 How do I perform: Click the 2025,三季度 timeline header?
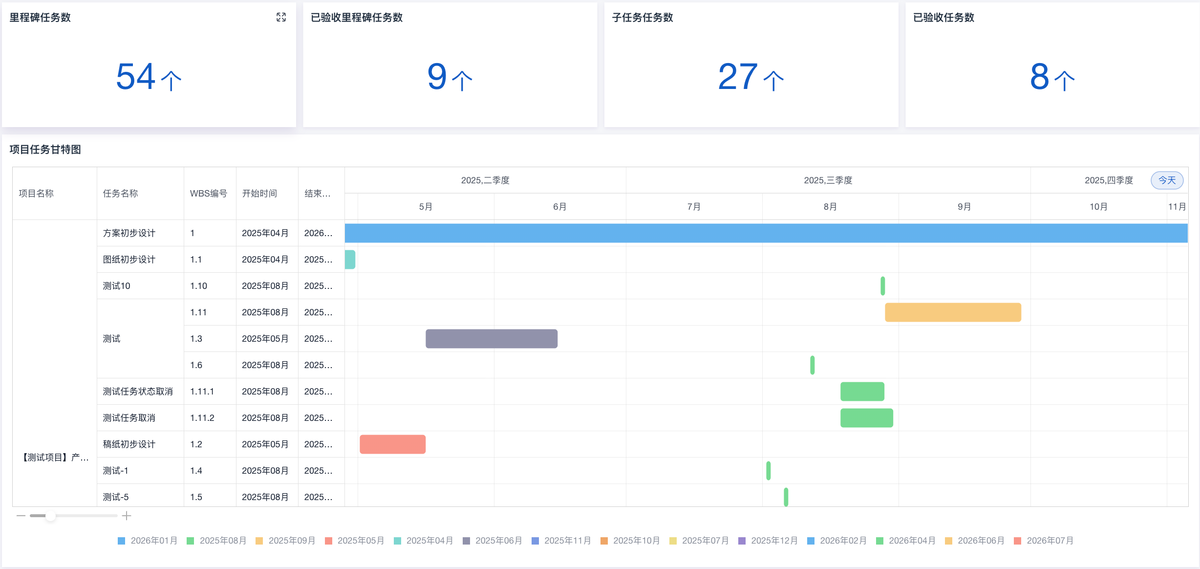[x=828, y=180]
